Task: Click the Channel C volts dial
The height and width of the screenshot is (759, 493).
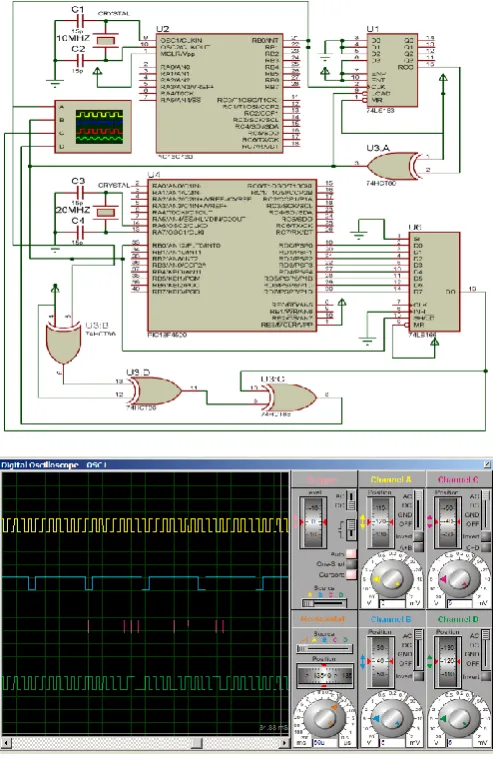Action: pos(459,579)
